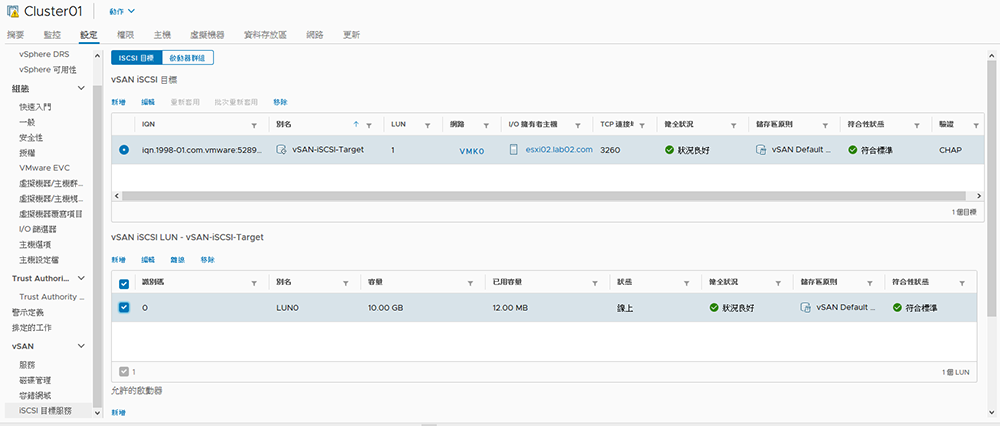
Task: Uncheck the LUN0 row checkbox
Action: coord(124,307)
